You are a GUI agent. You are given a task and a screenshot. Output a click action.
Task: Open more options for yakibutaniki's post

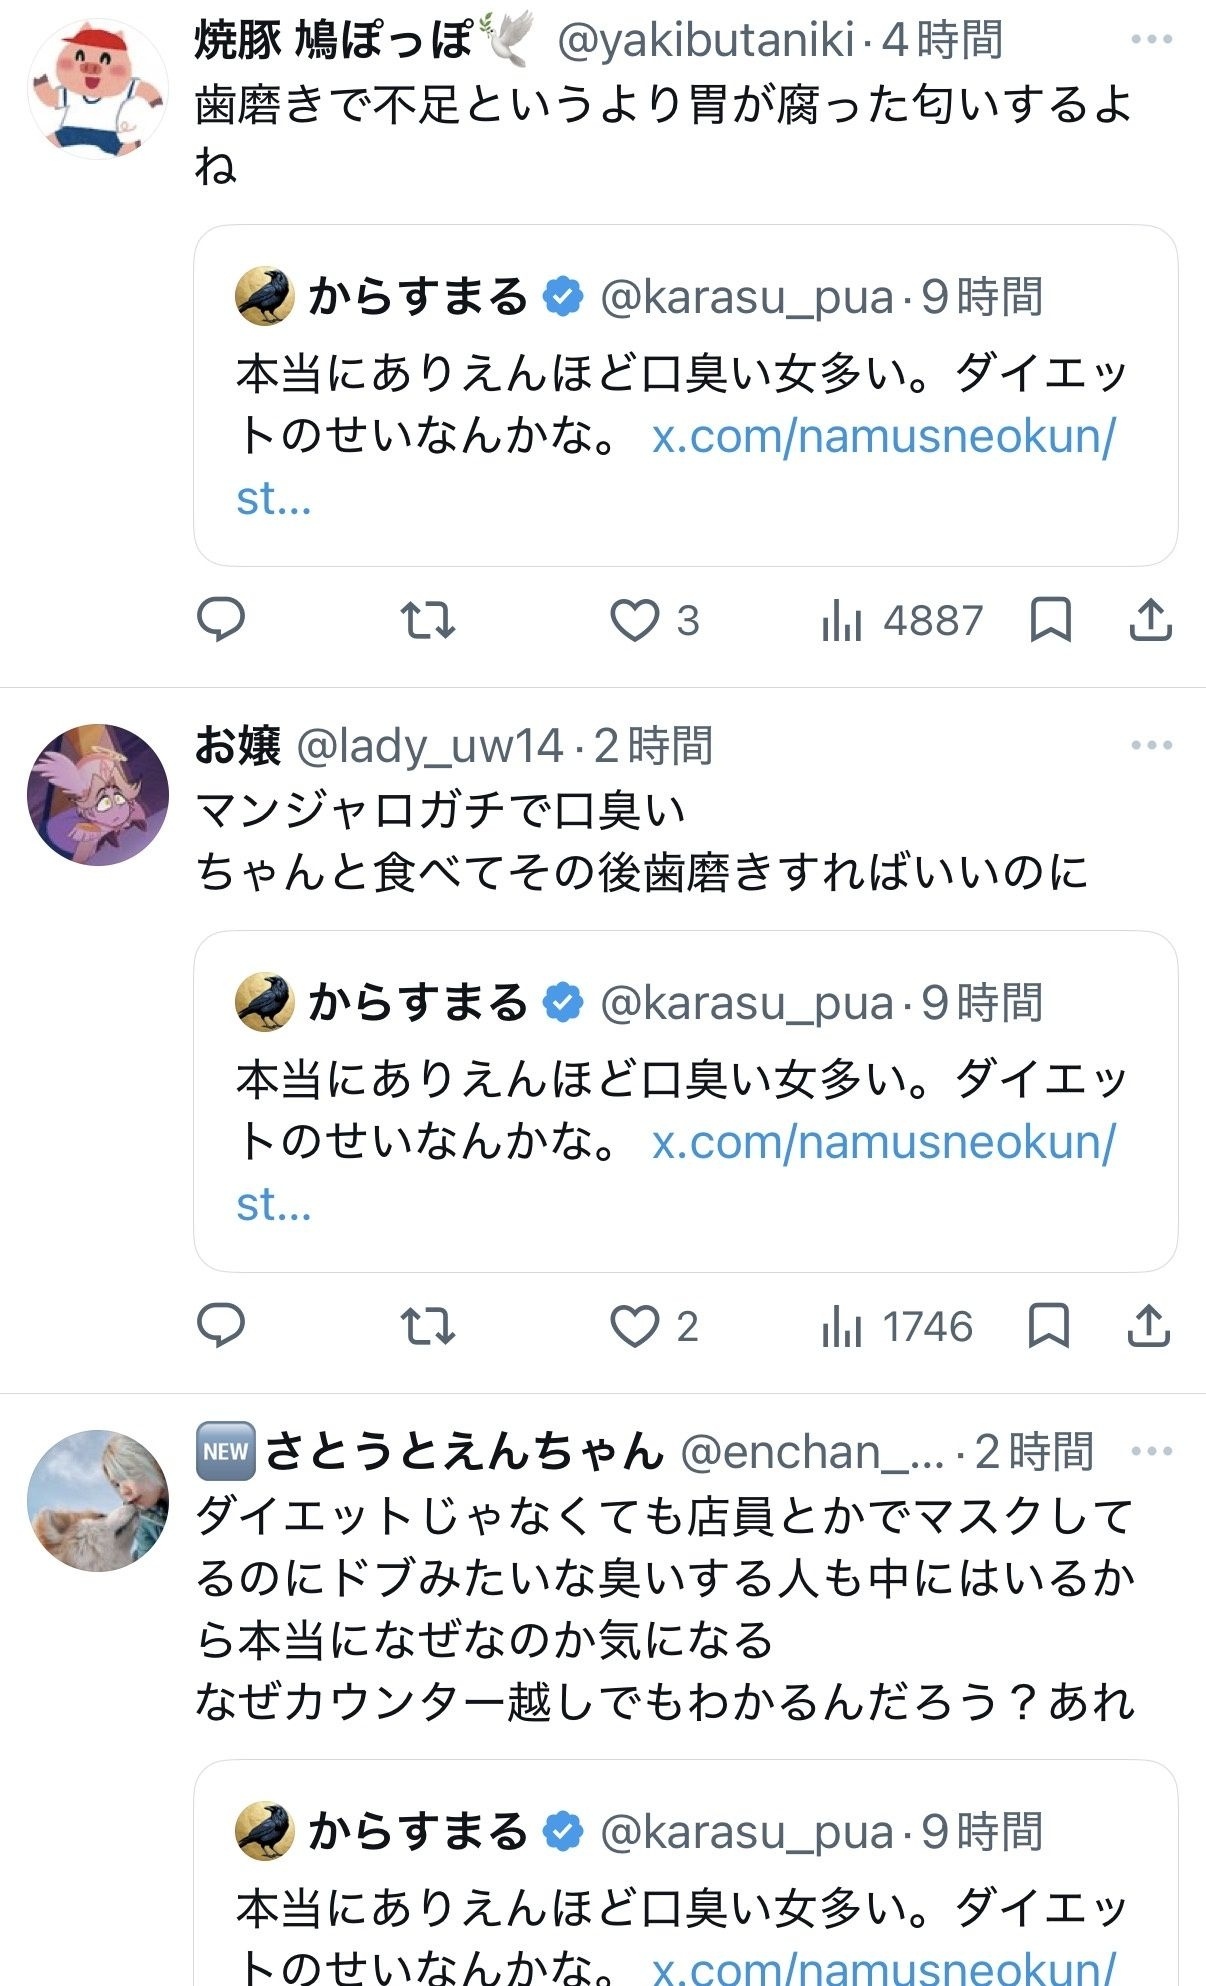coord(1151,40)
